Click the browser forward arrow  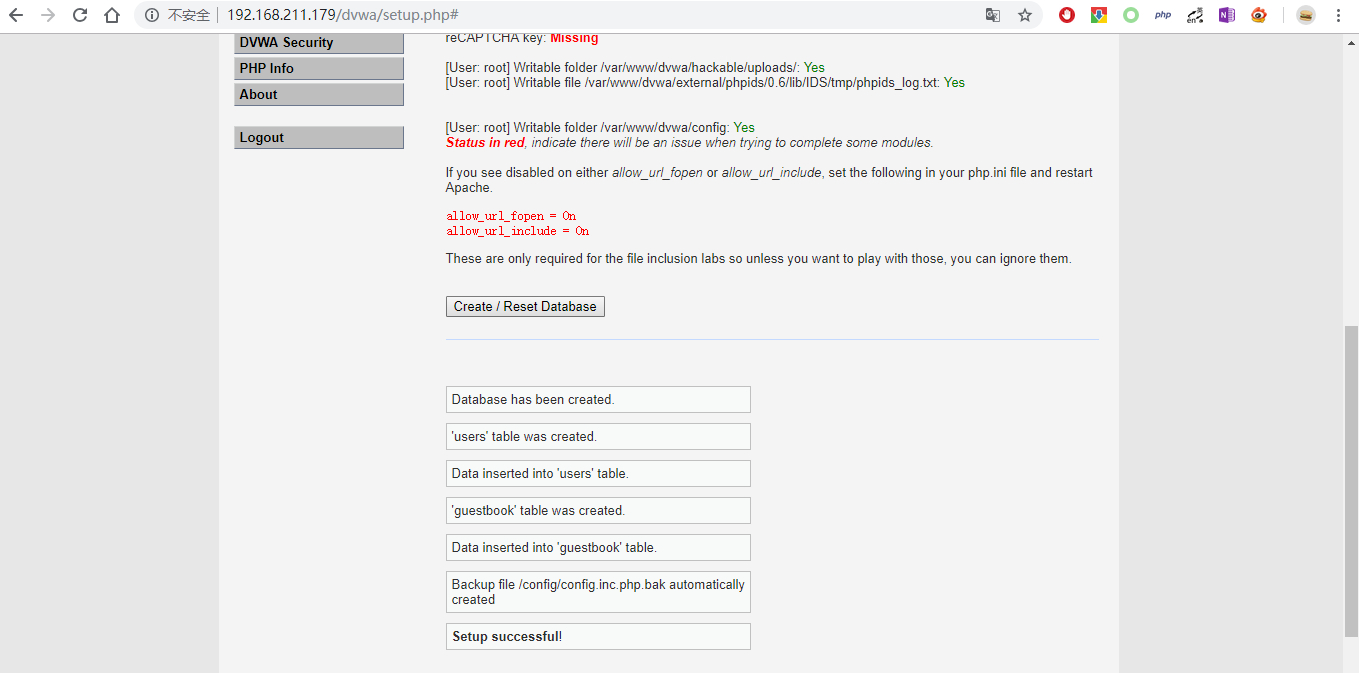click(48, 15)
